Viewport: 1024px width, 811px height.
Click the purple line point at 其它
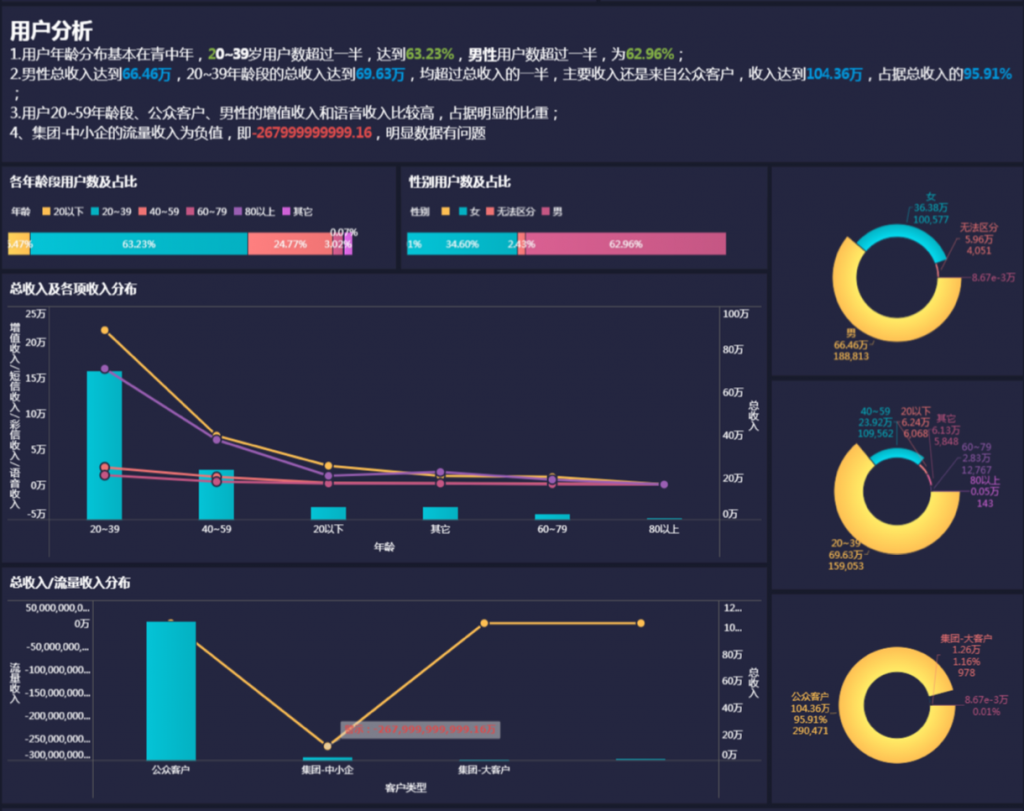(x=440, y=471)
